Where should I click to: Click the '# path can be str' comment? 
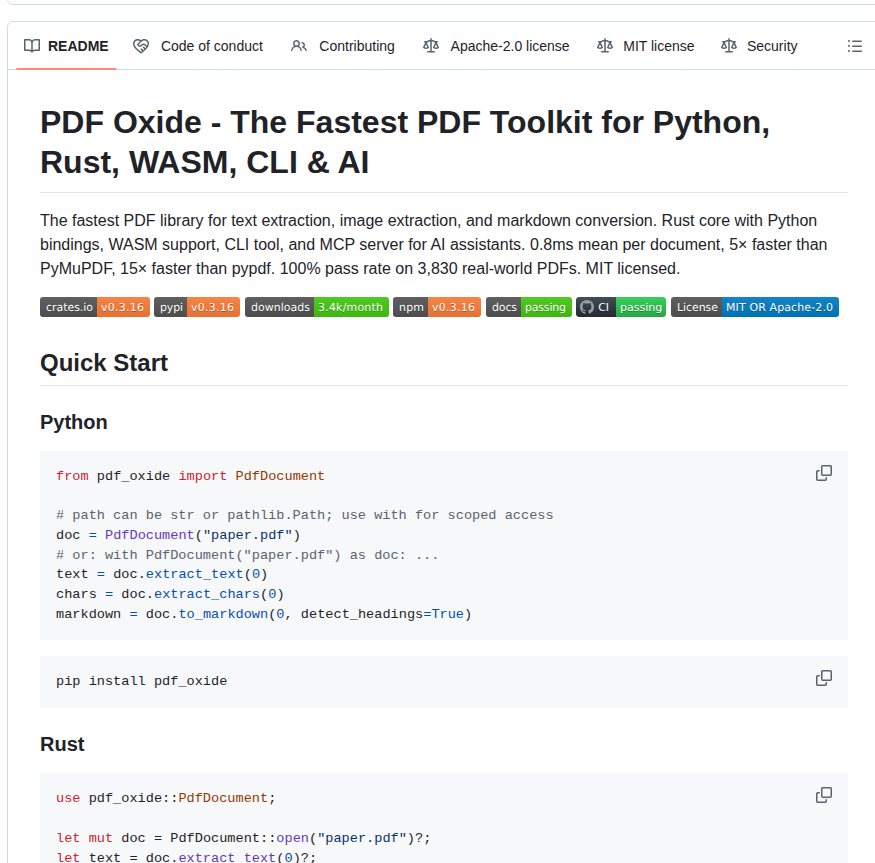click(x=305, y=515)
